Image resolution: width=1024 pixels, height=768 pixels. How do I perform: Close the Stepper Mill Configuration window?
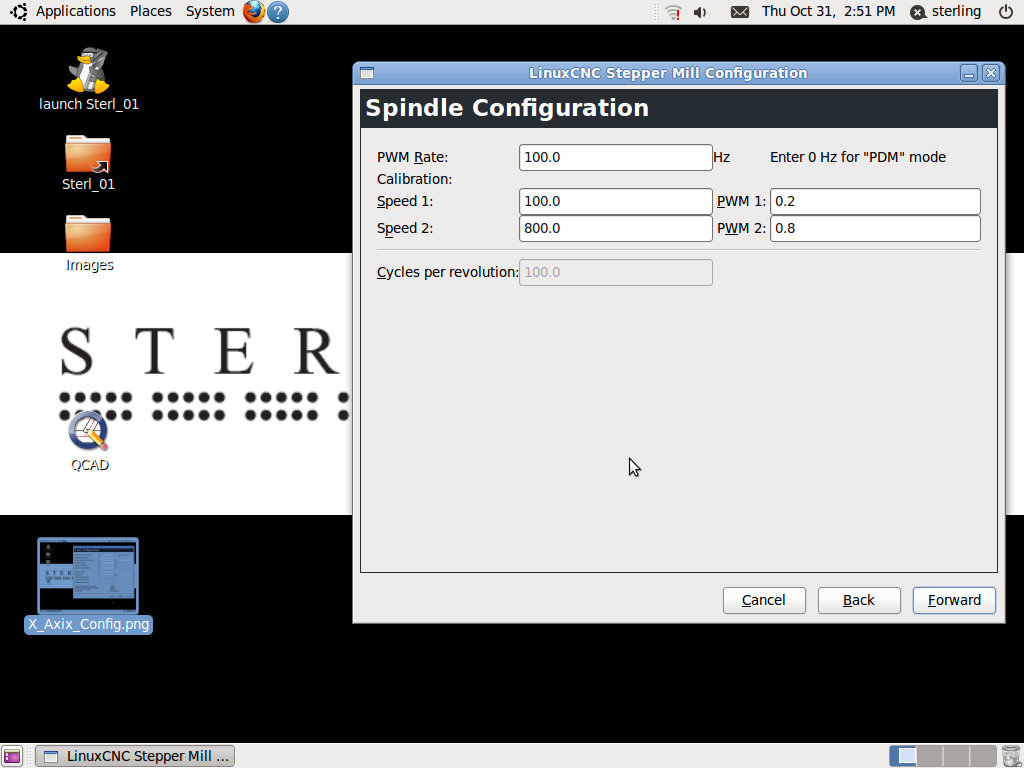click(x=991, y=73)
